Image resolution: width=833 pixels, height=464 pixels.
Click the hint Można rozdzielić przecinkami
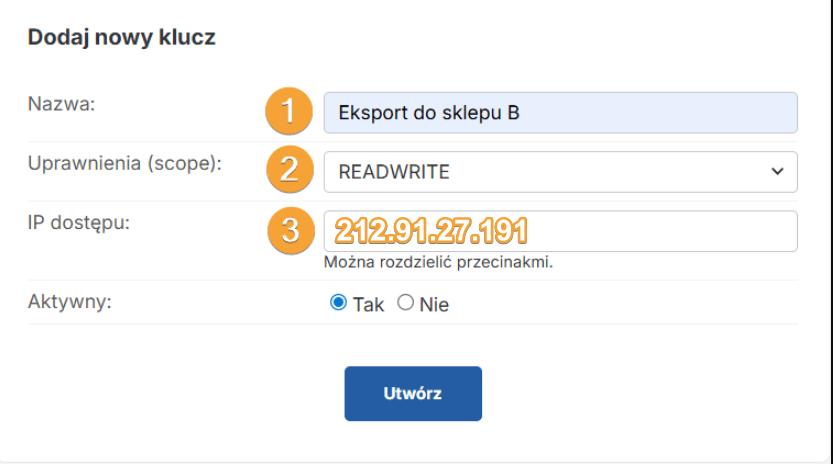[439, 262]
